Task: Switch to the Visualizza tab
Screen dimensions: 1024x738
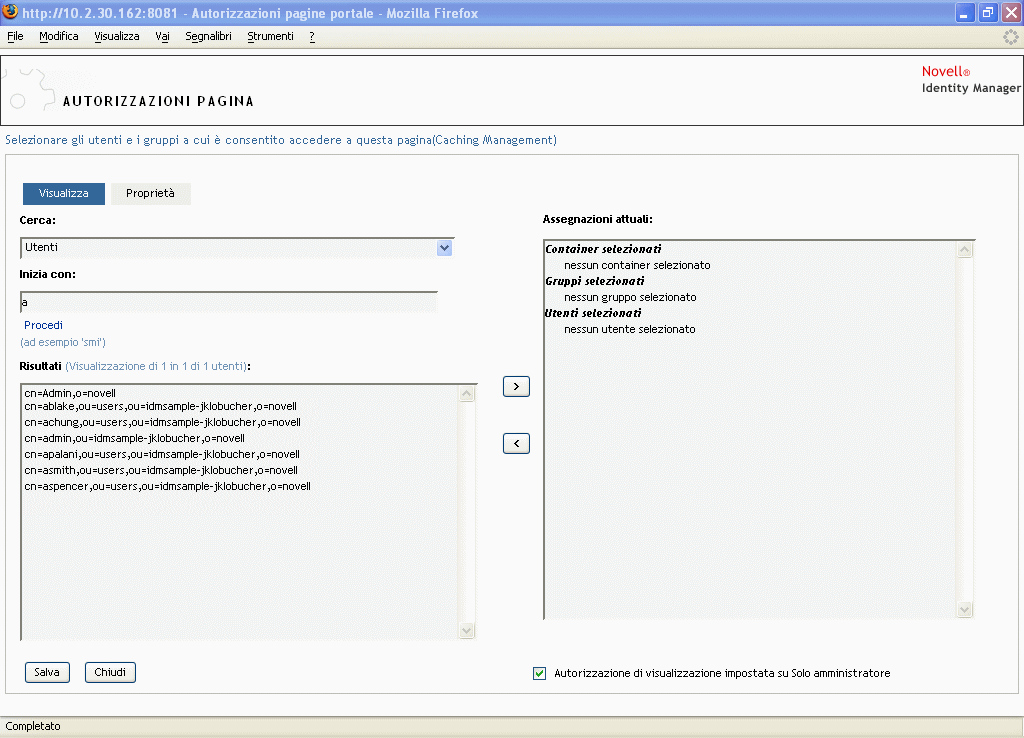Action: coord(63,193)
